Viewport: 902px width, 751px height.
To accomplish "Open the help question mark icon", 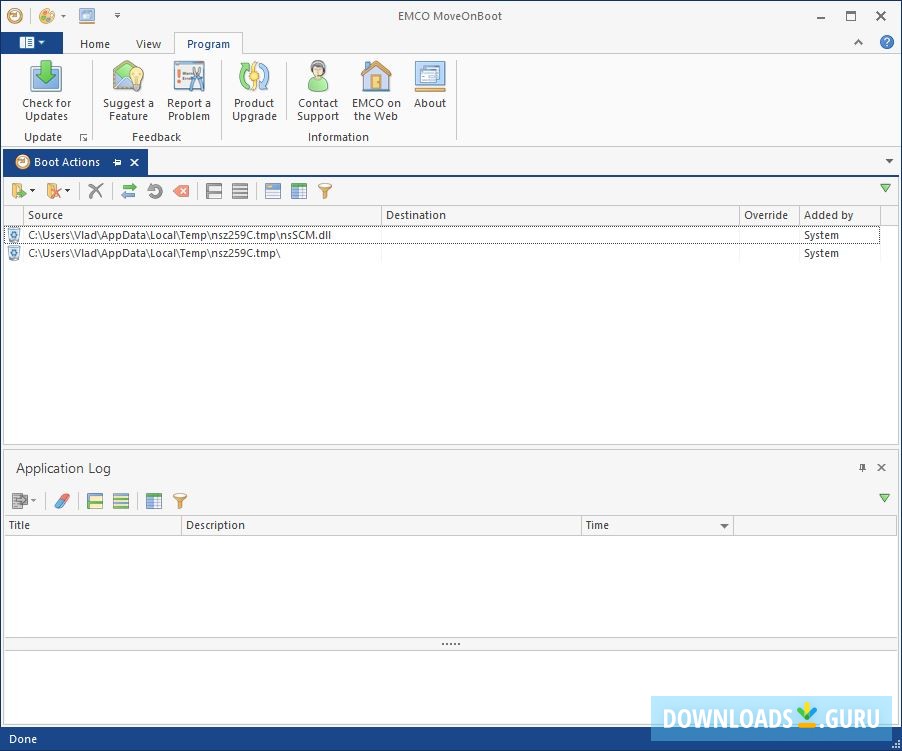I will click(x=886, y=42).
